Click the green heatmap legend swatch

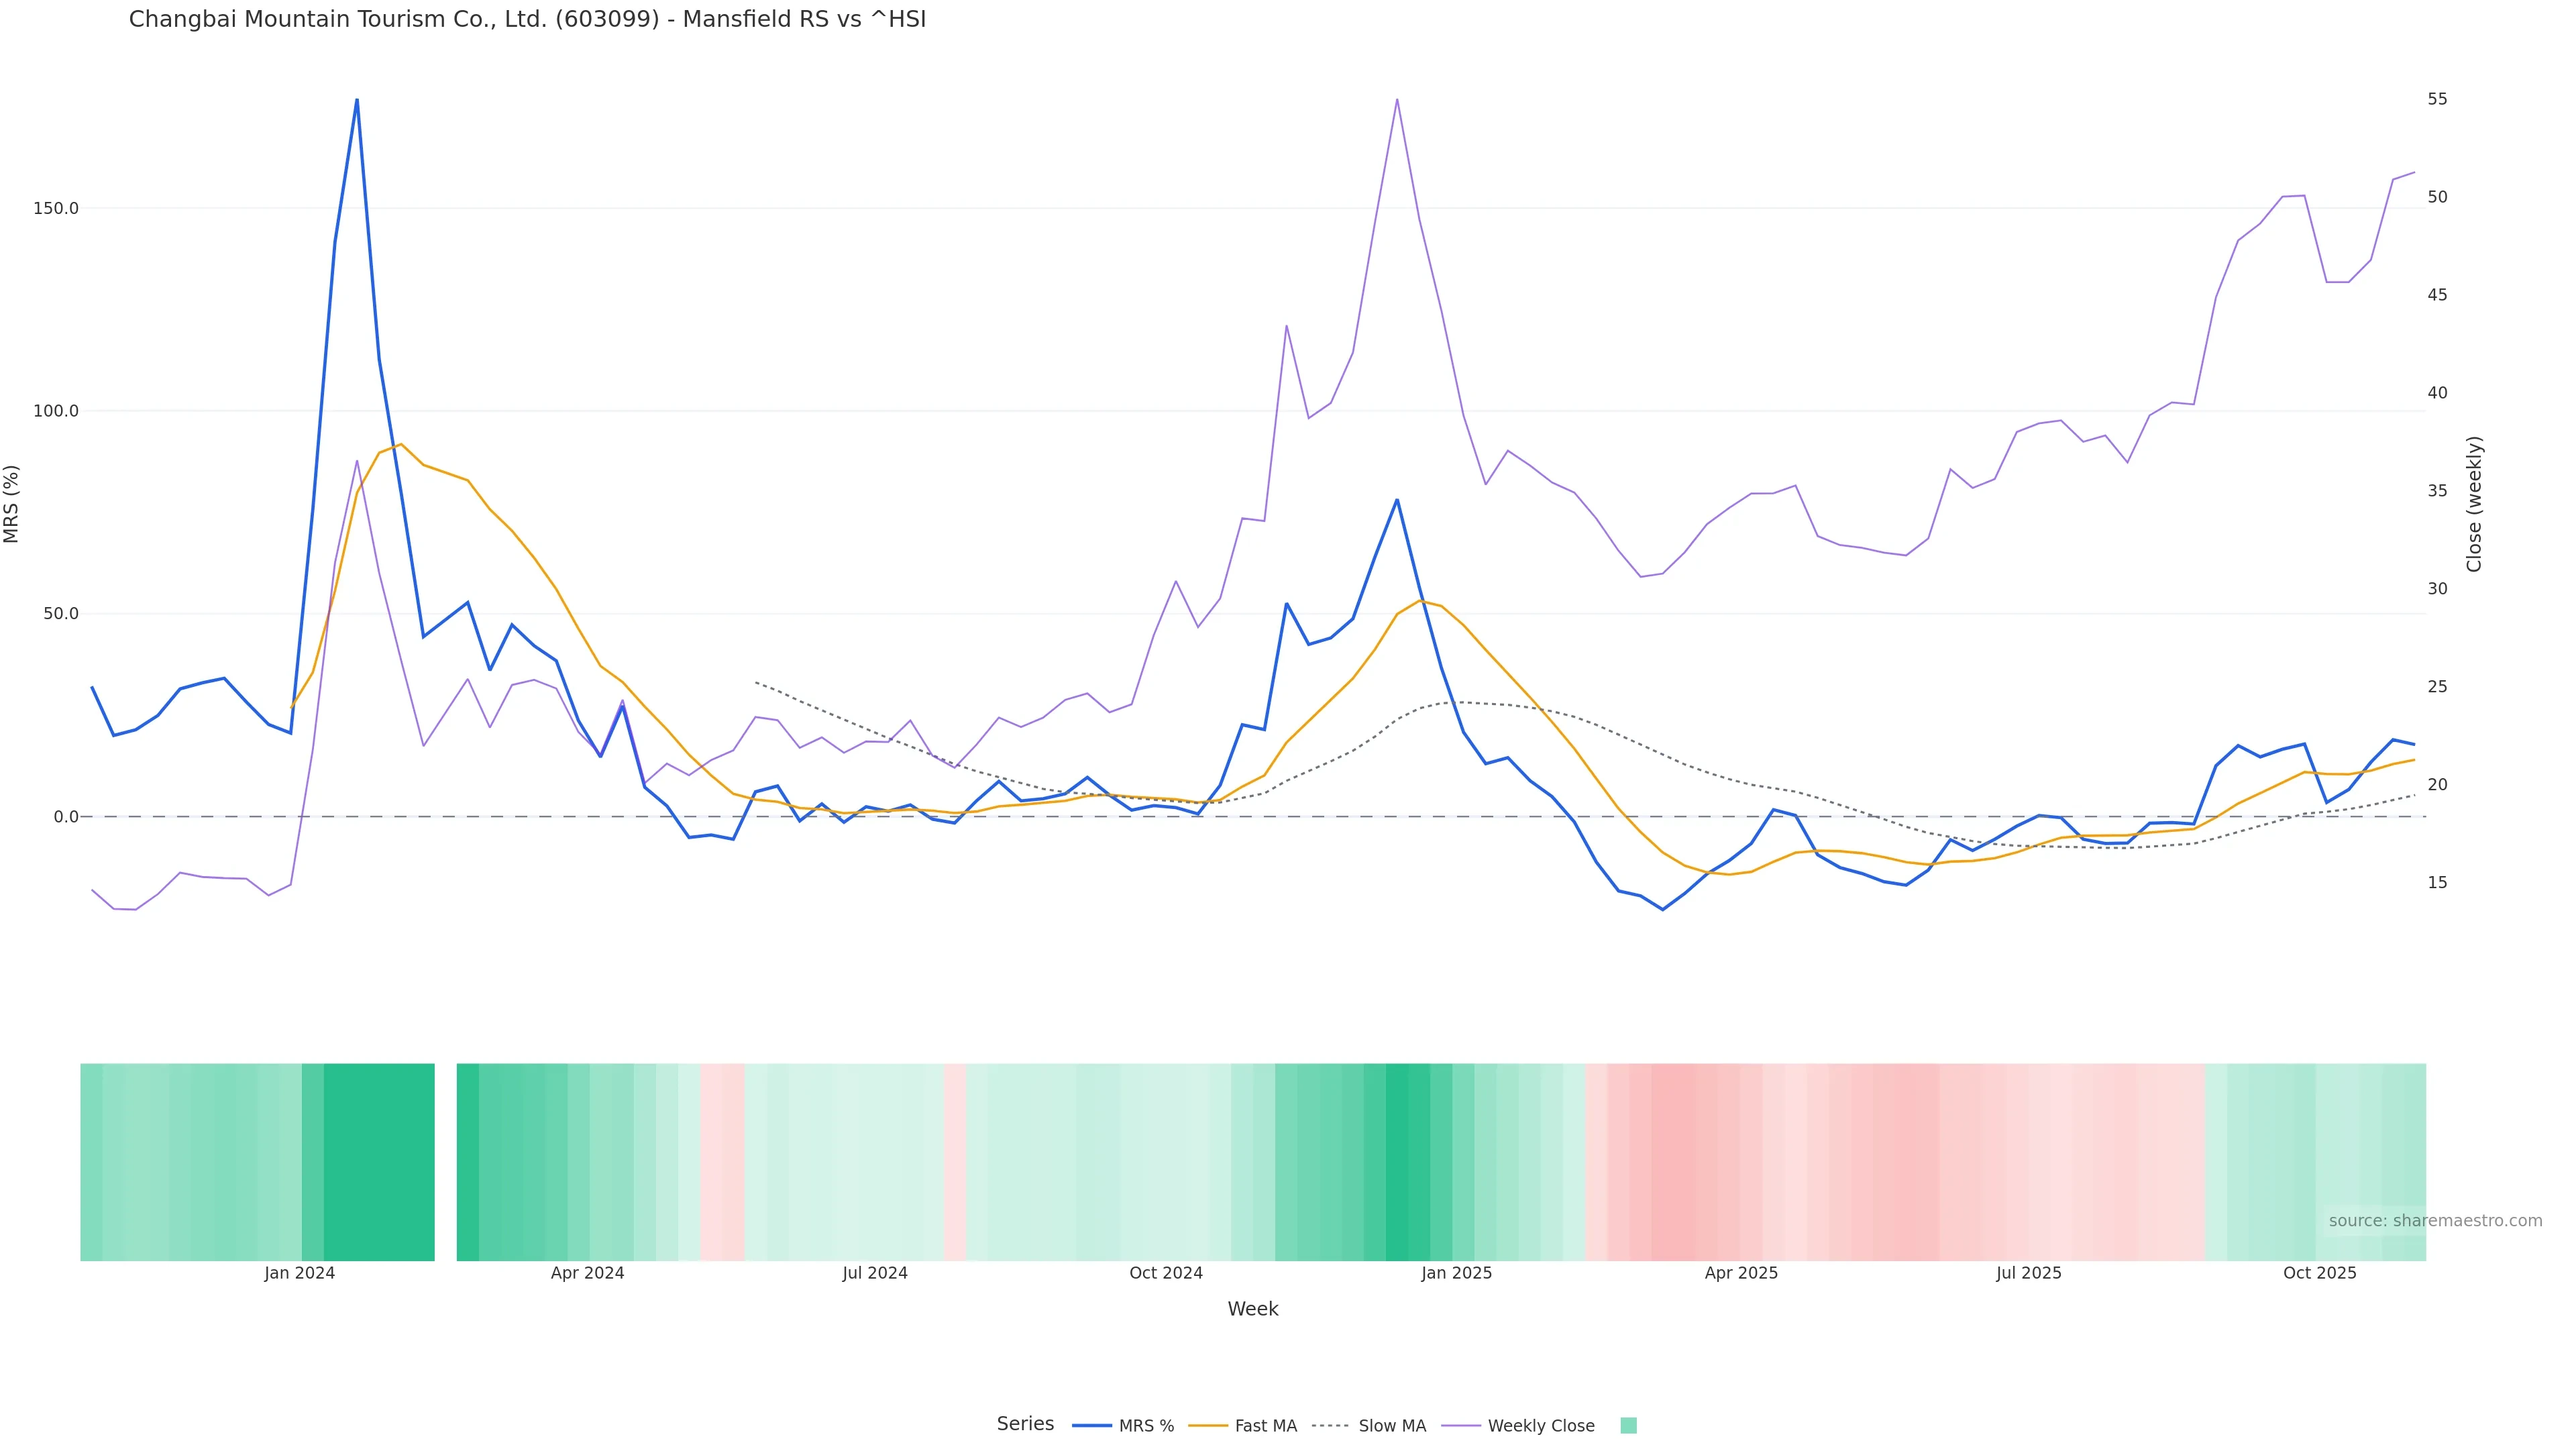click(1628, 1426)
